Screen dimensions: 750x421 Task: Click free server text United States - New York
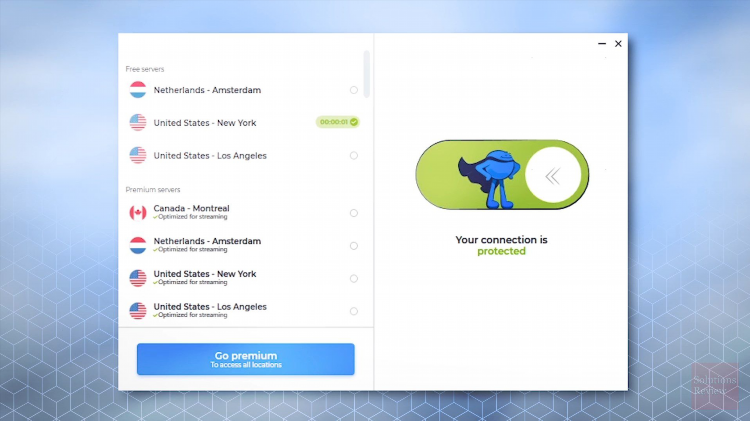[x=205, y=123]
